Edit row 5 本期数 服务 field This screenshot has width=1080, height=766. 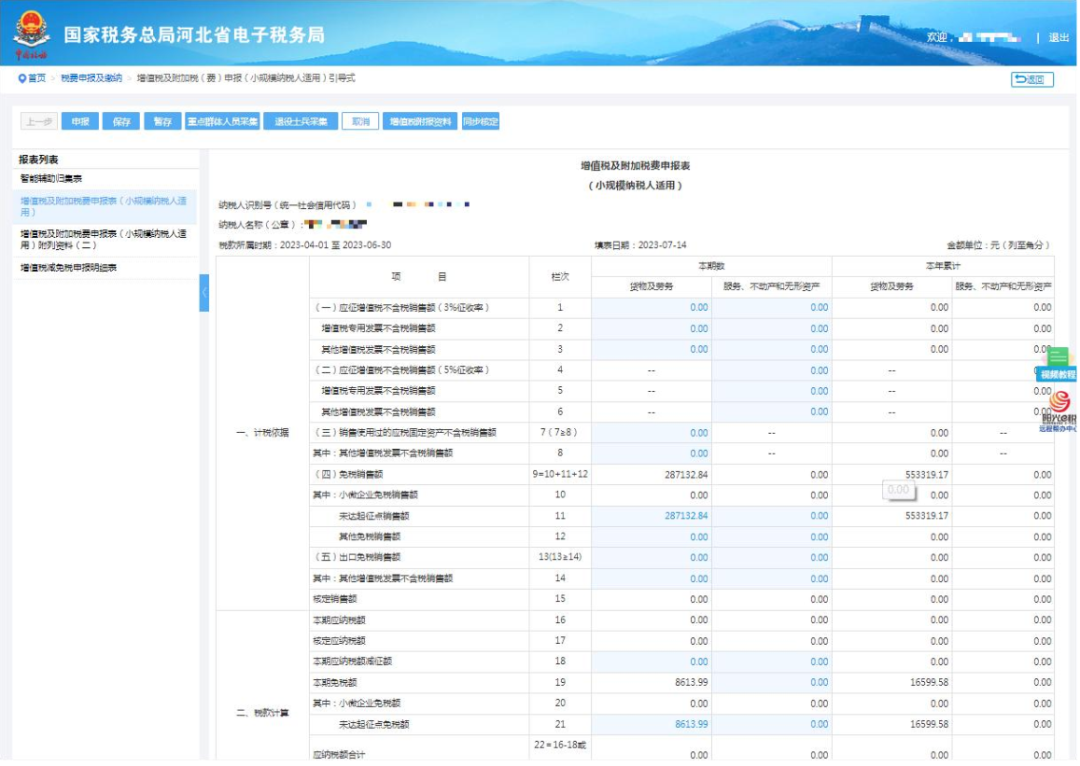click(773, 392)
